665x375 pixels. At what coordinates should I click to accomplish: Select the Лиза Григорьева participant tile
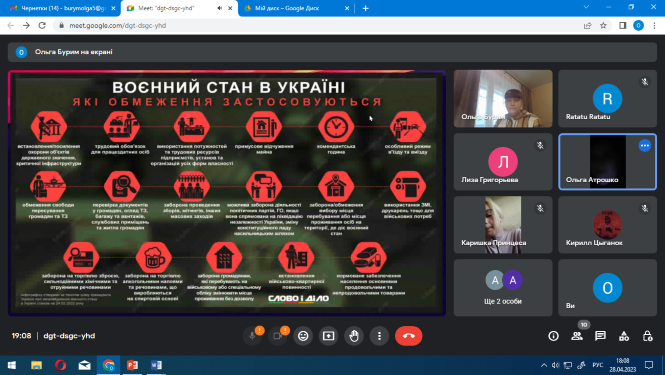503,162
